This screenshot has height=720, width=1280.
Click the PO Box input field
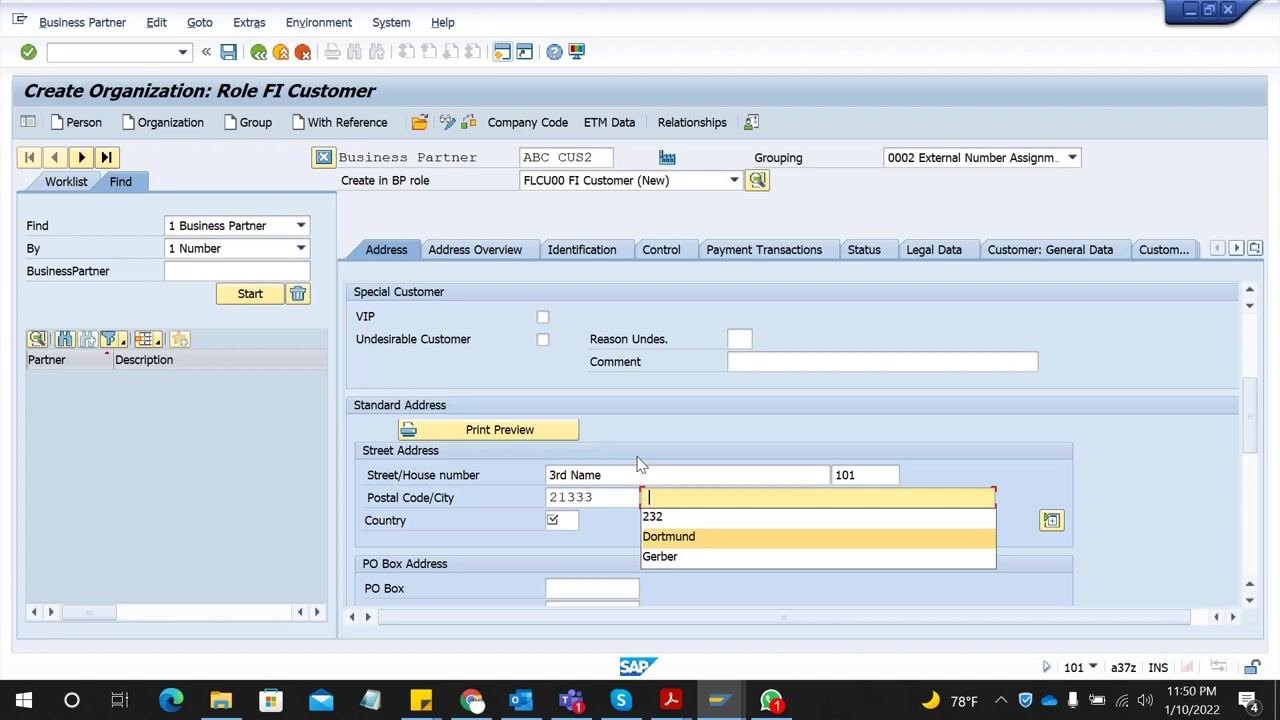[x=592, y=588]
